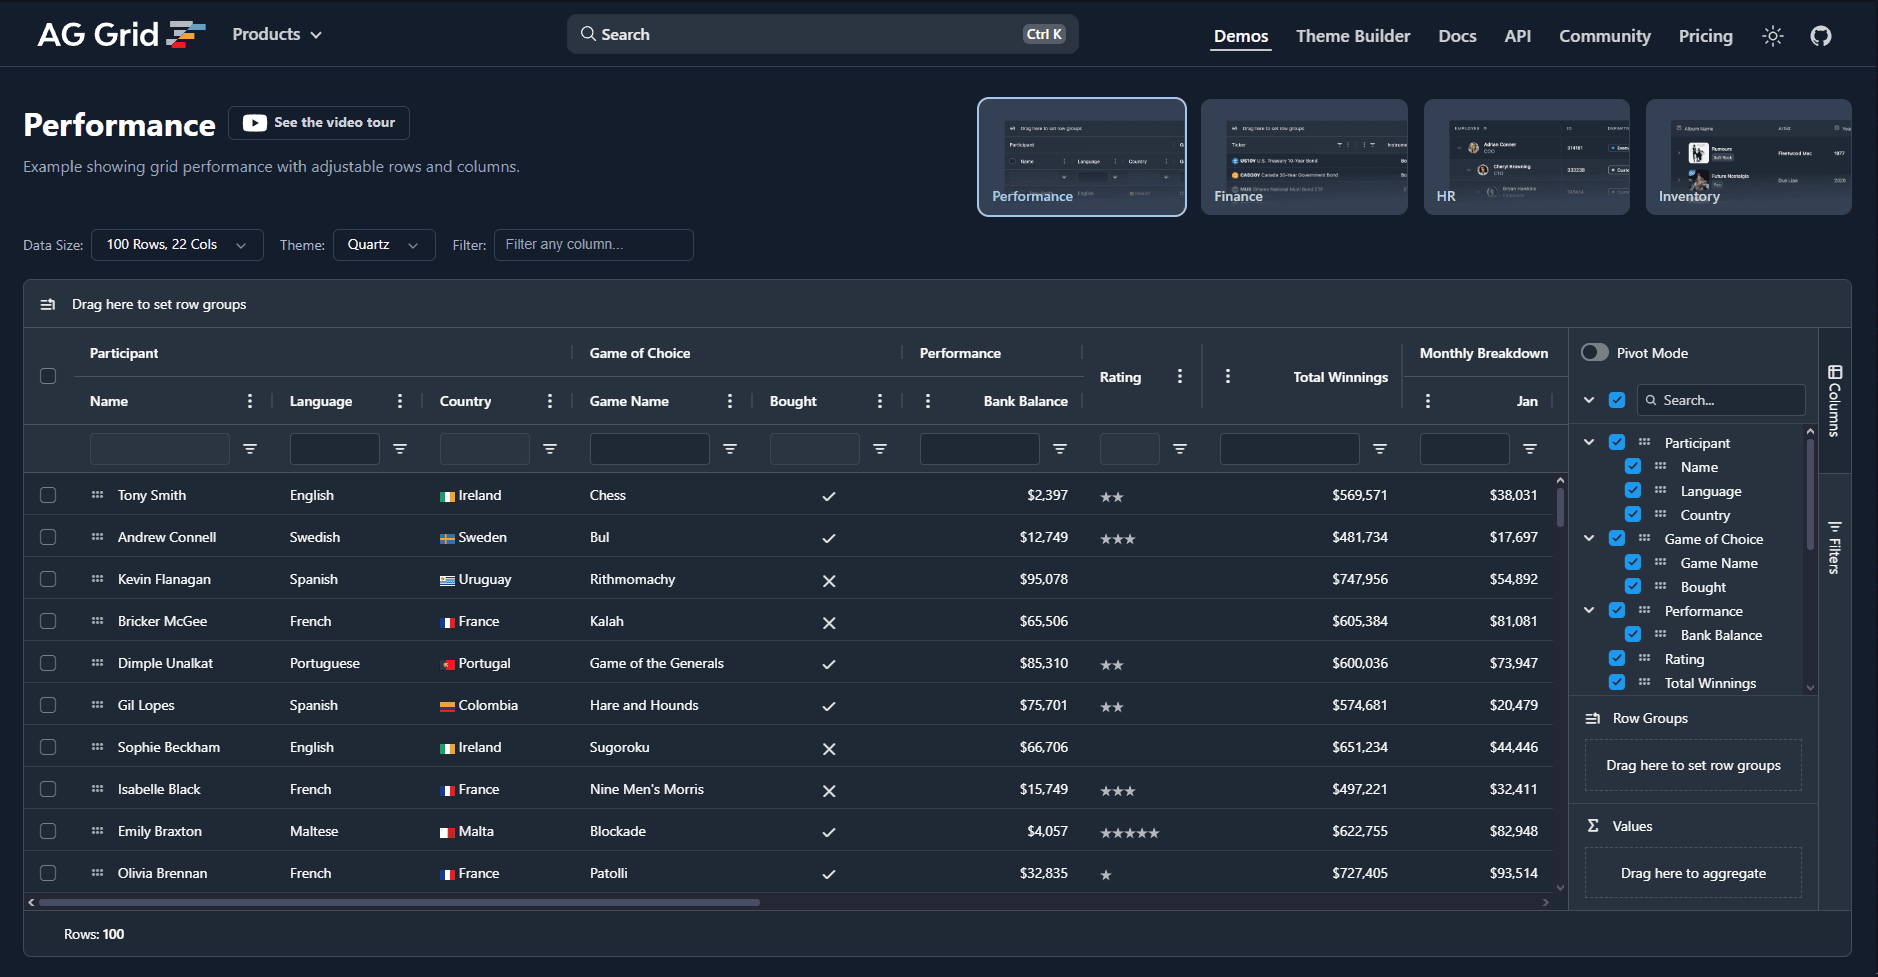1878x977 pixels.
Task: Uncheck Language column in tool panel
Action: coord(1633,490)
